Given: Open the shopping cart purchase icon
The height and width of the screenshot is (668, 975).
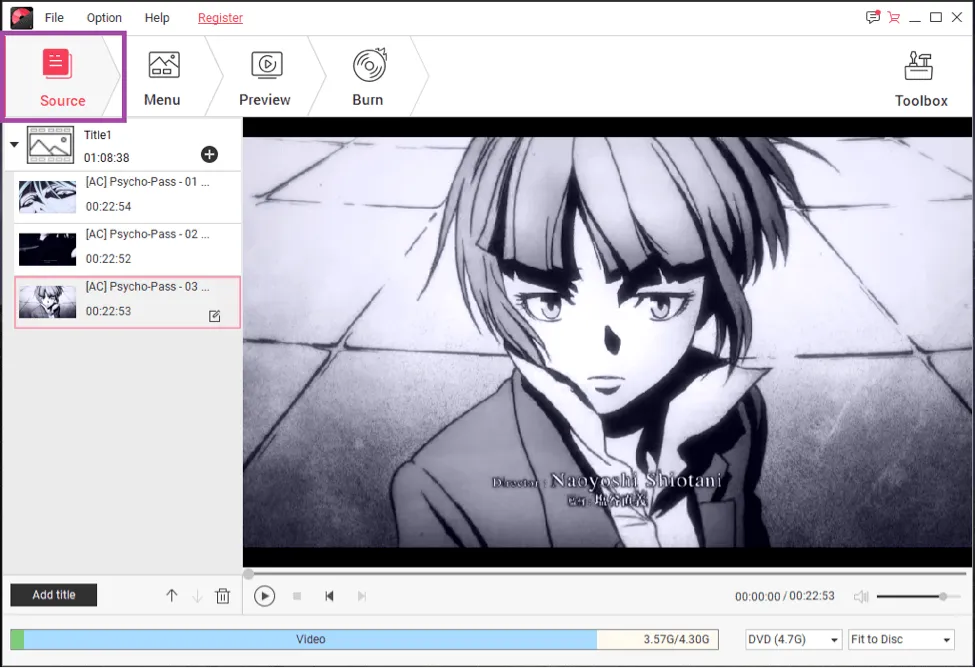Looking at the screenshot, I should coord(894,17).
